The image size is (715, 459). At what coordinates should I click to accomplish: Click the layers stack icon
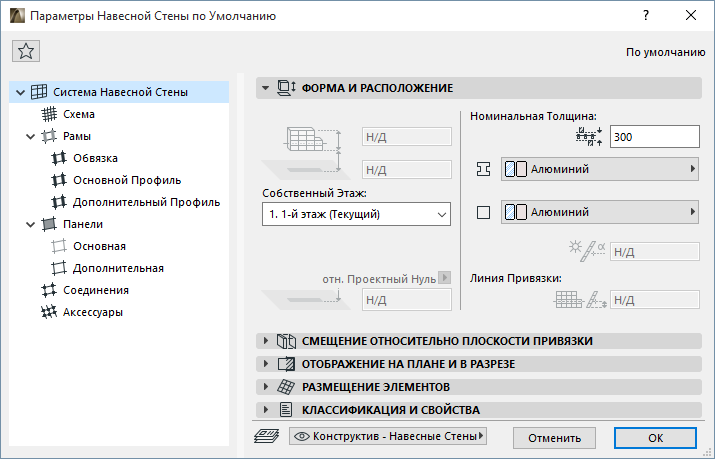tap(266, 436)
